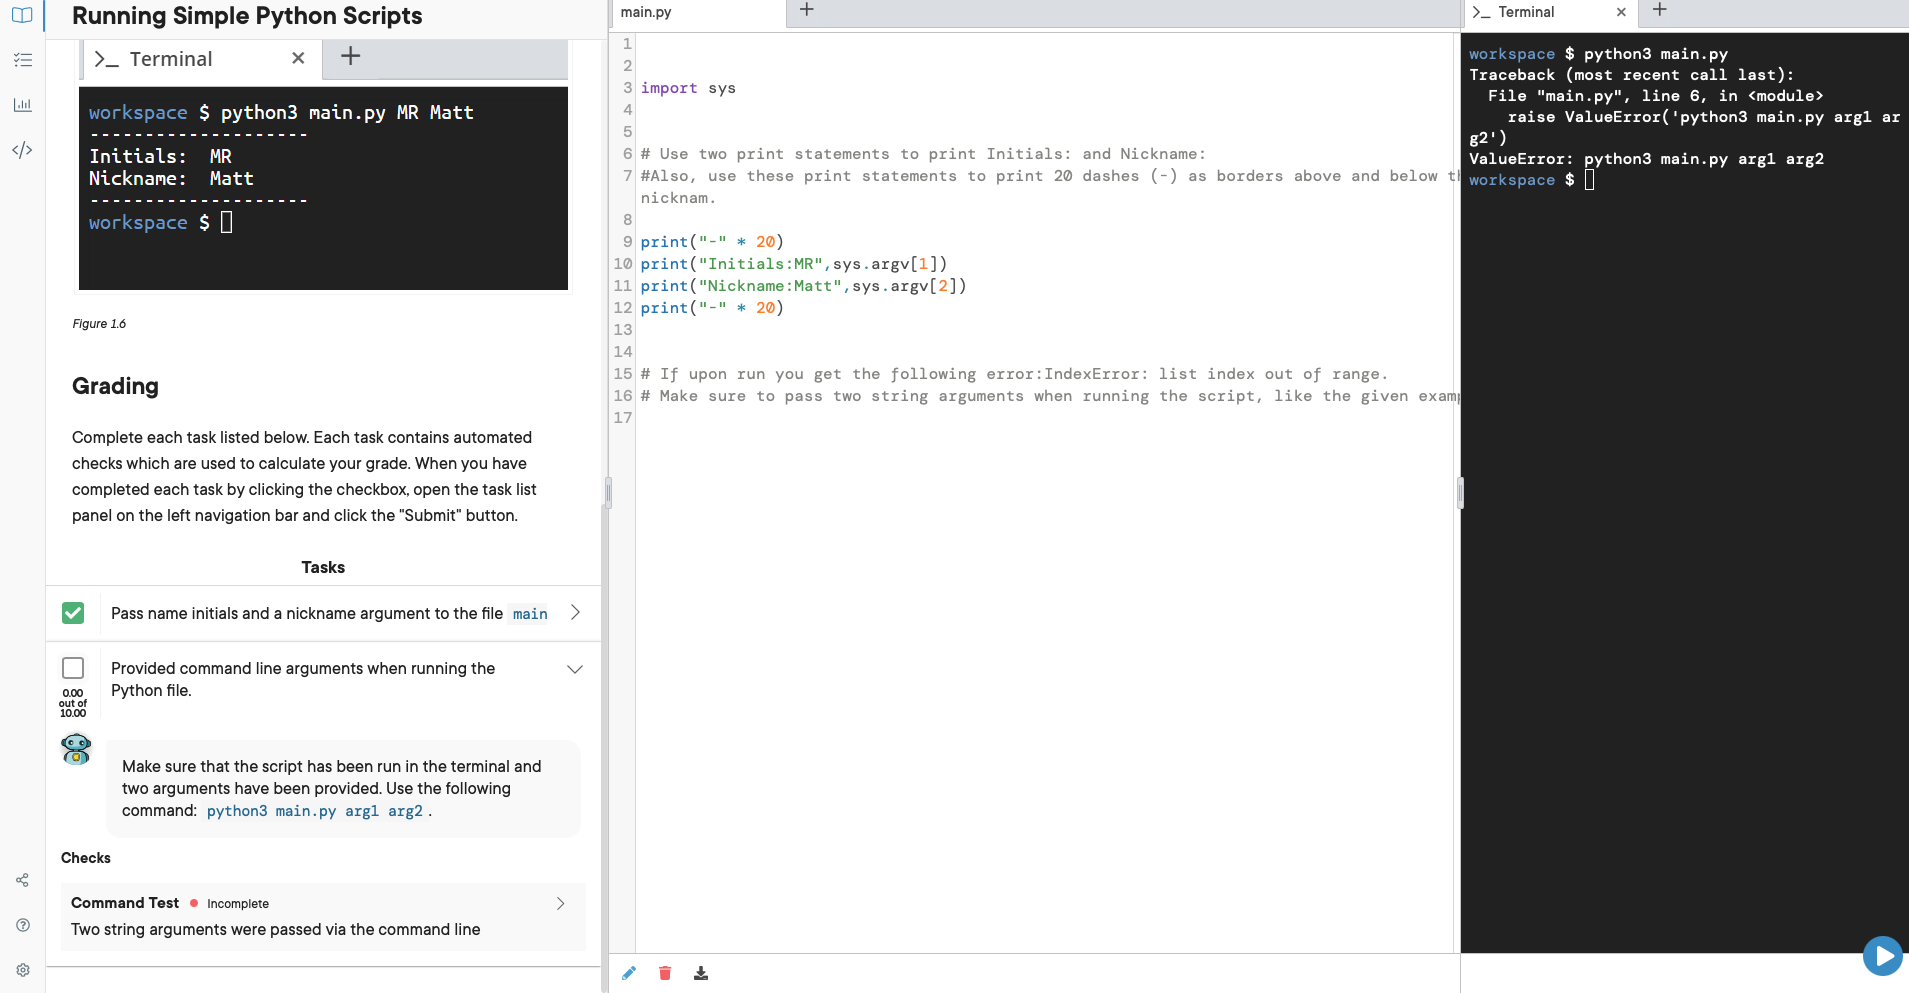Open the task list panel
Image resolution: width=1909 pixels, height=993 pixels.
point(22,60)
